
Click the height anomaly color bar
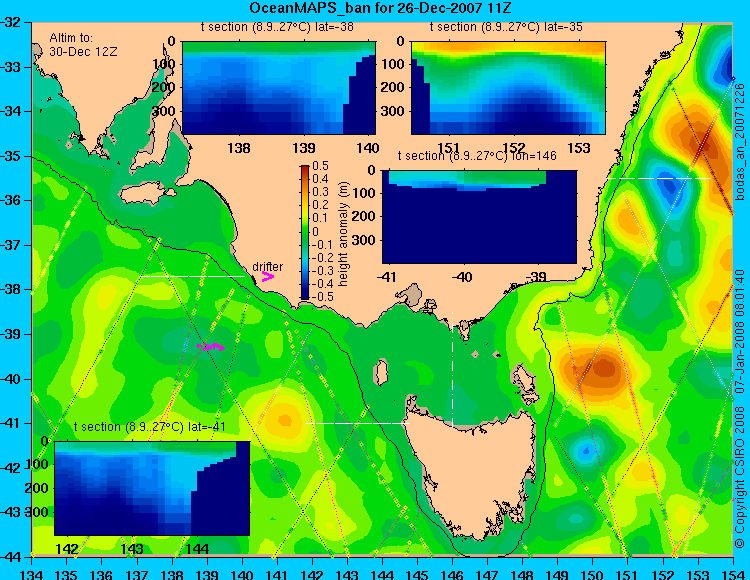[x=305, y=232]
